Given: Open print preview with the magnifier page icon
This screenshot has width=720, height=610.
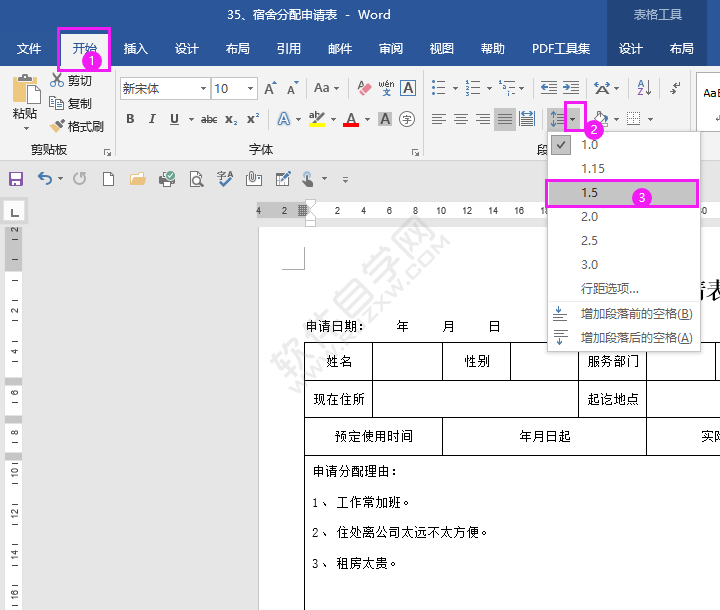Looking at the screenshot, I should 197,179.
